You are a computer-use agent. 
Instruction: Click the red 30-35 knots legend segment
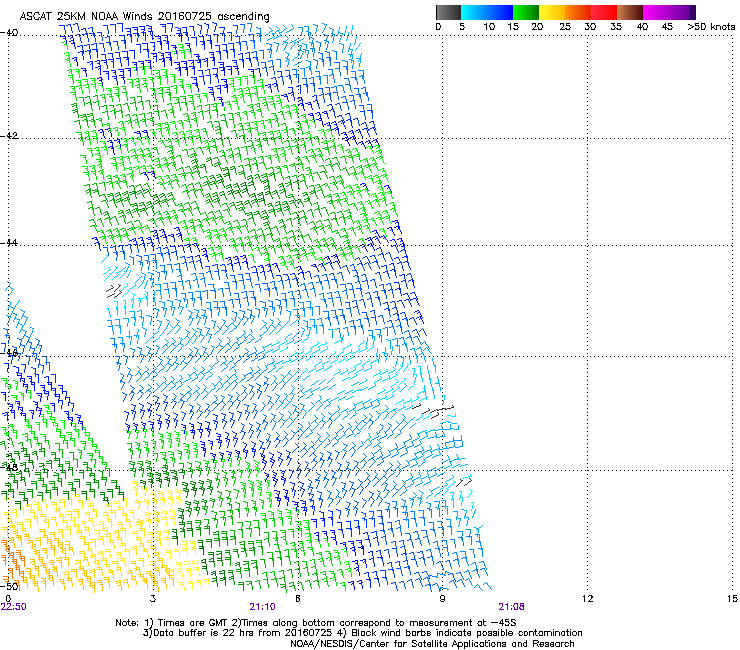point(604,12)
